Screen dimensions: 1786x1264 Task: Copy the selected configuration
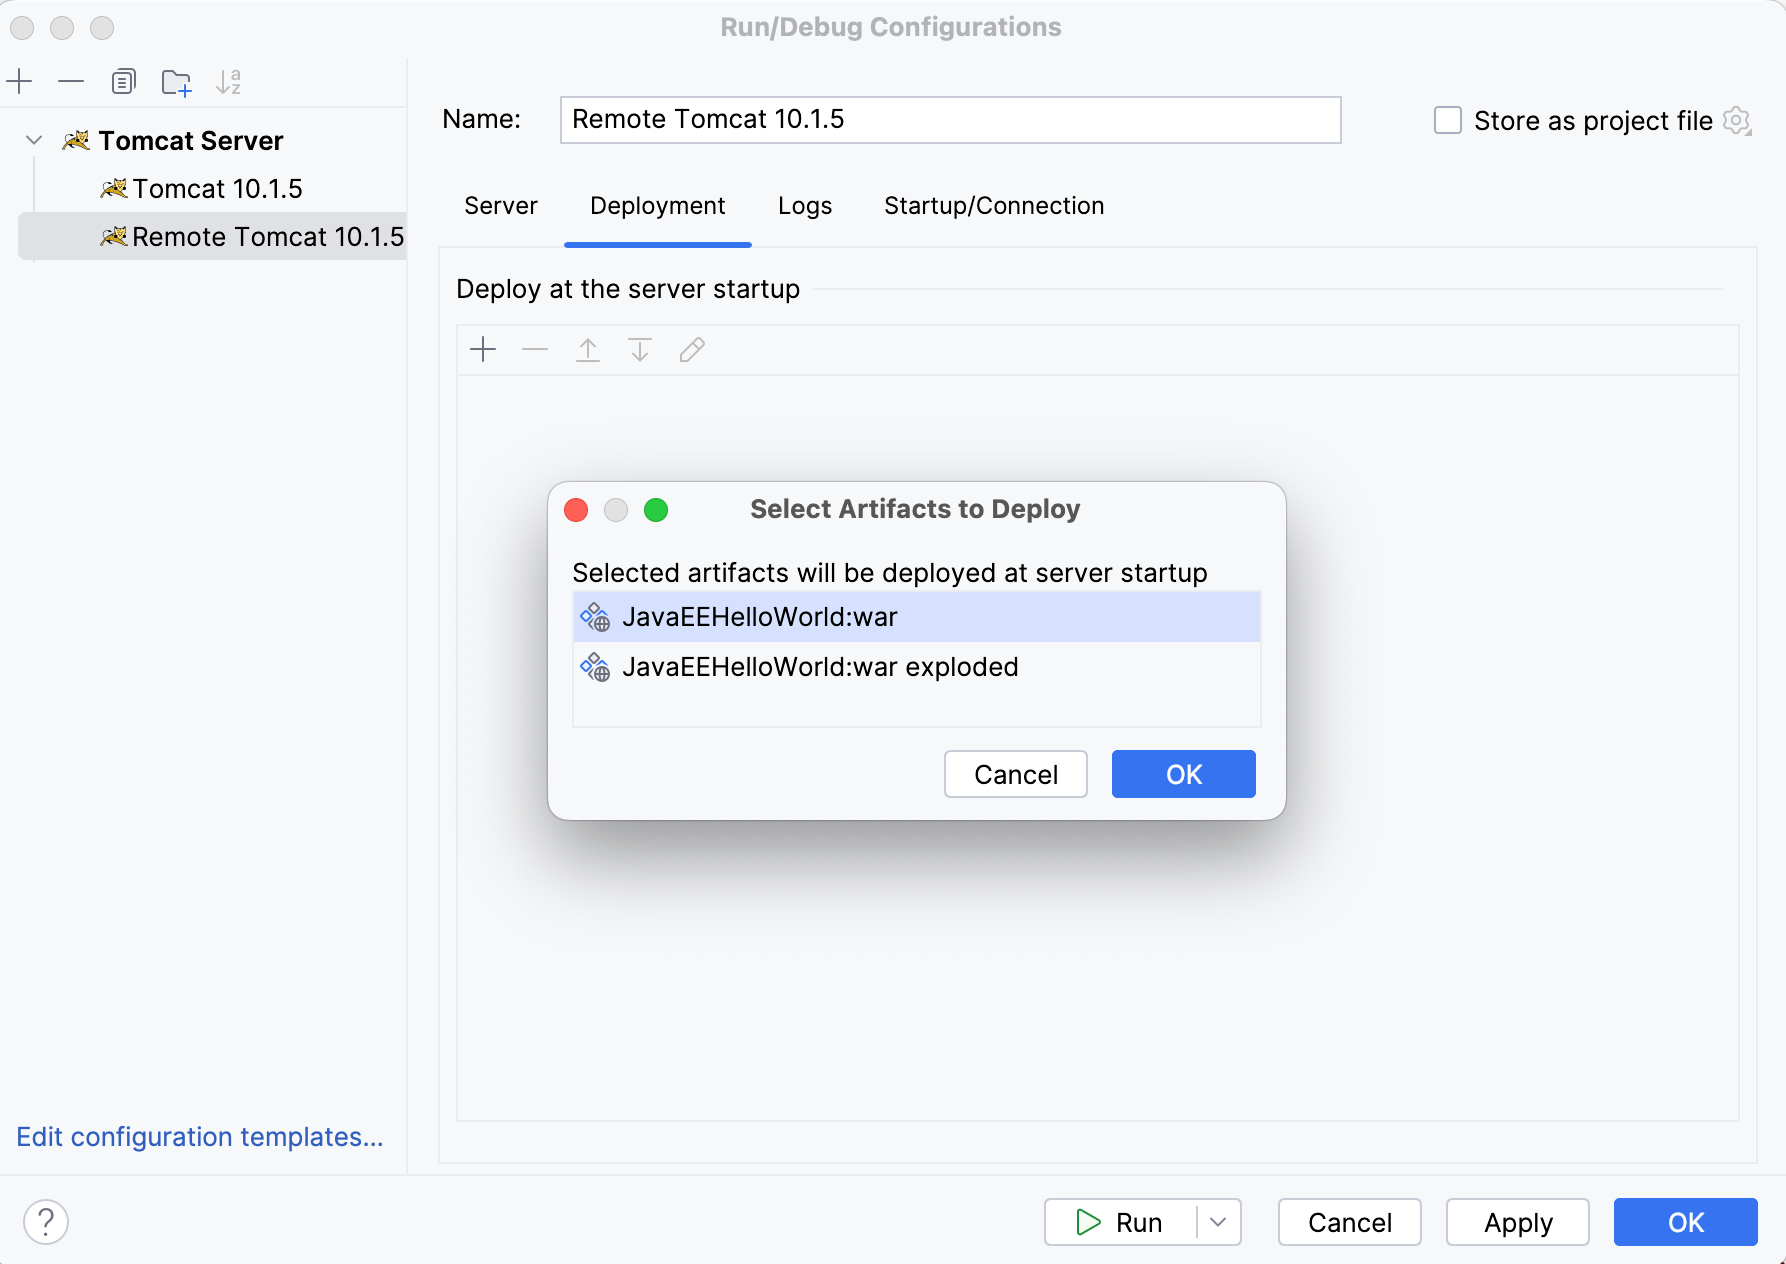click(x=123, y=81)
